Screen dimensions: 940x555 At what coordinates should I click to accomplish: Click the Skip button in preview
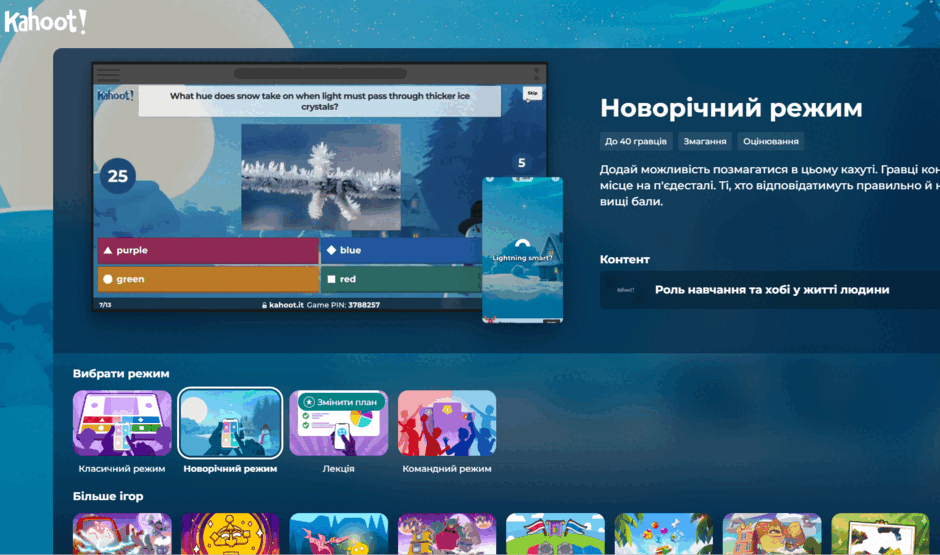coord(532,93)
